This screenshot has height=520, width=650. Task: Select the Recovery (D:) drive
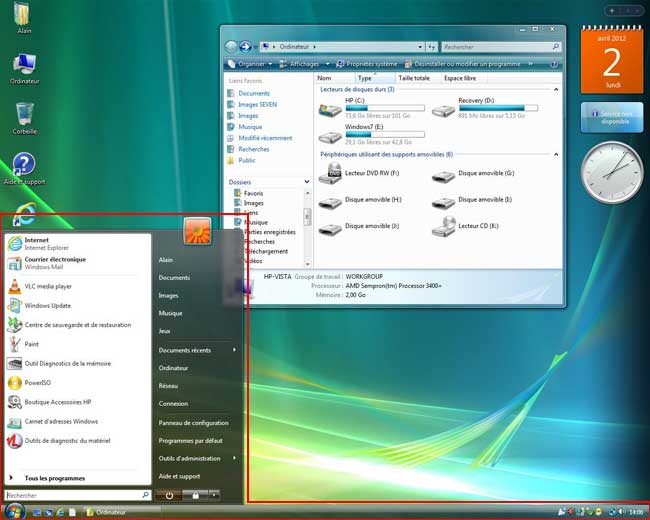tap(485, 108)
